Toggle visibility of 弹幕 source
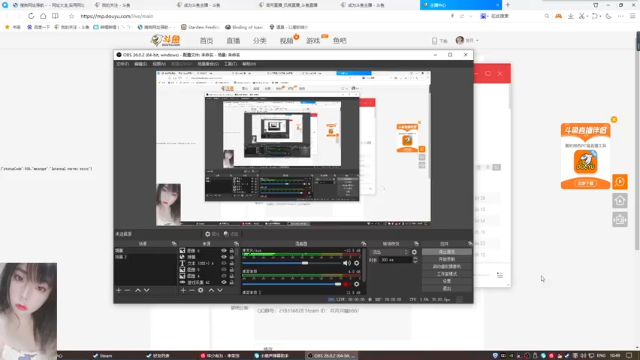The width and height of the screenshot is (640, 360). 224,257
